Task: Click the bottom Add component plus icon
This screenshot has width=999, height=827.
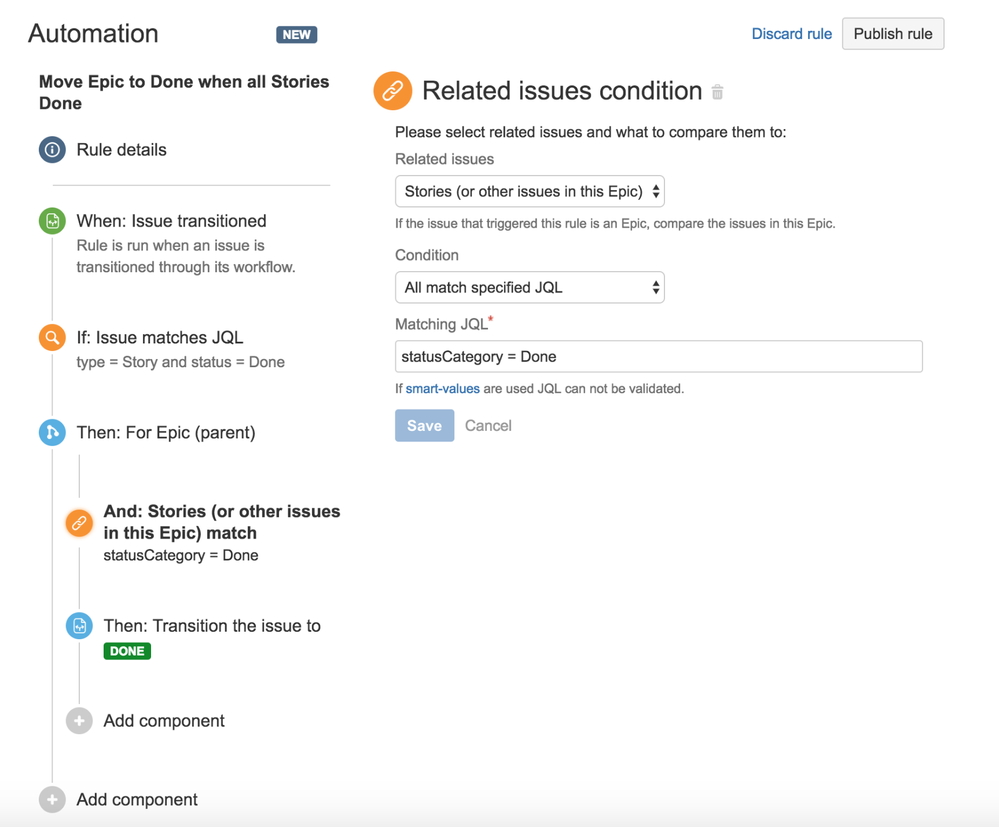Action: pos(52,800)
